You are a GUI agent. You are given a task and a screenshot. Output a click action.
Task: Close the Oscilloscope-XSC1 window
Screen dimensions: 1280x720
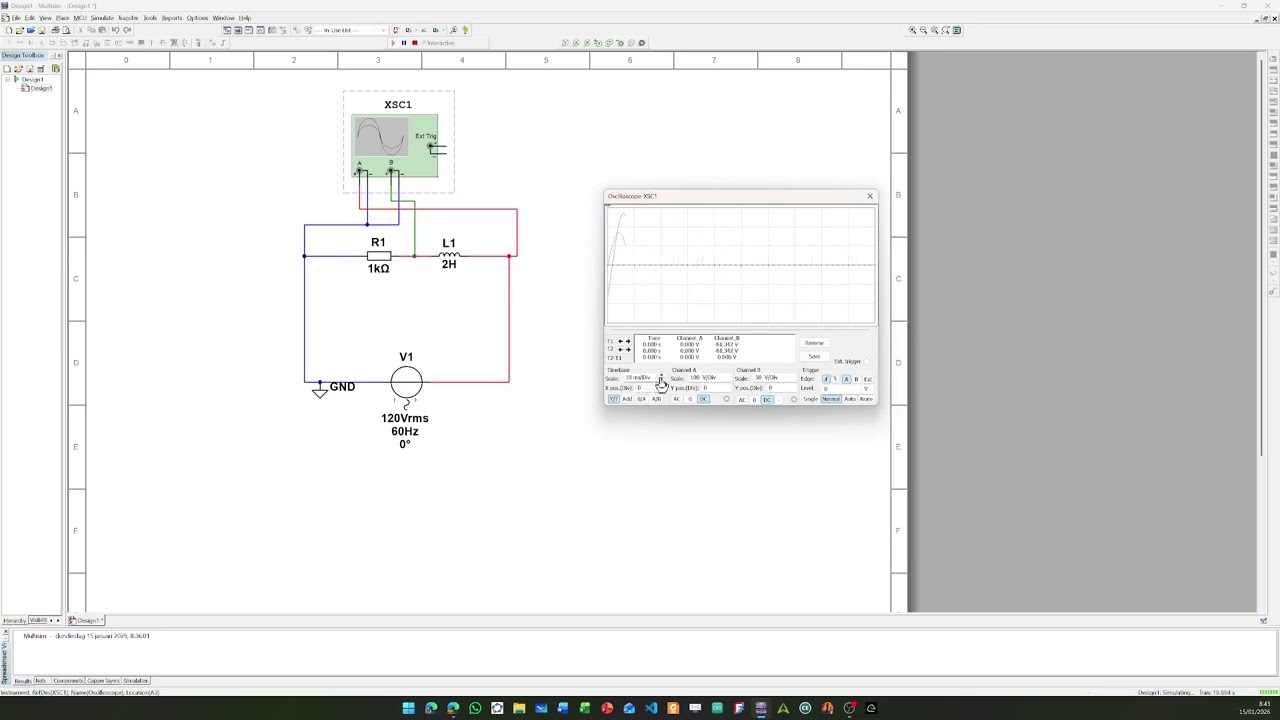(x=870, y=196)
